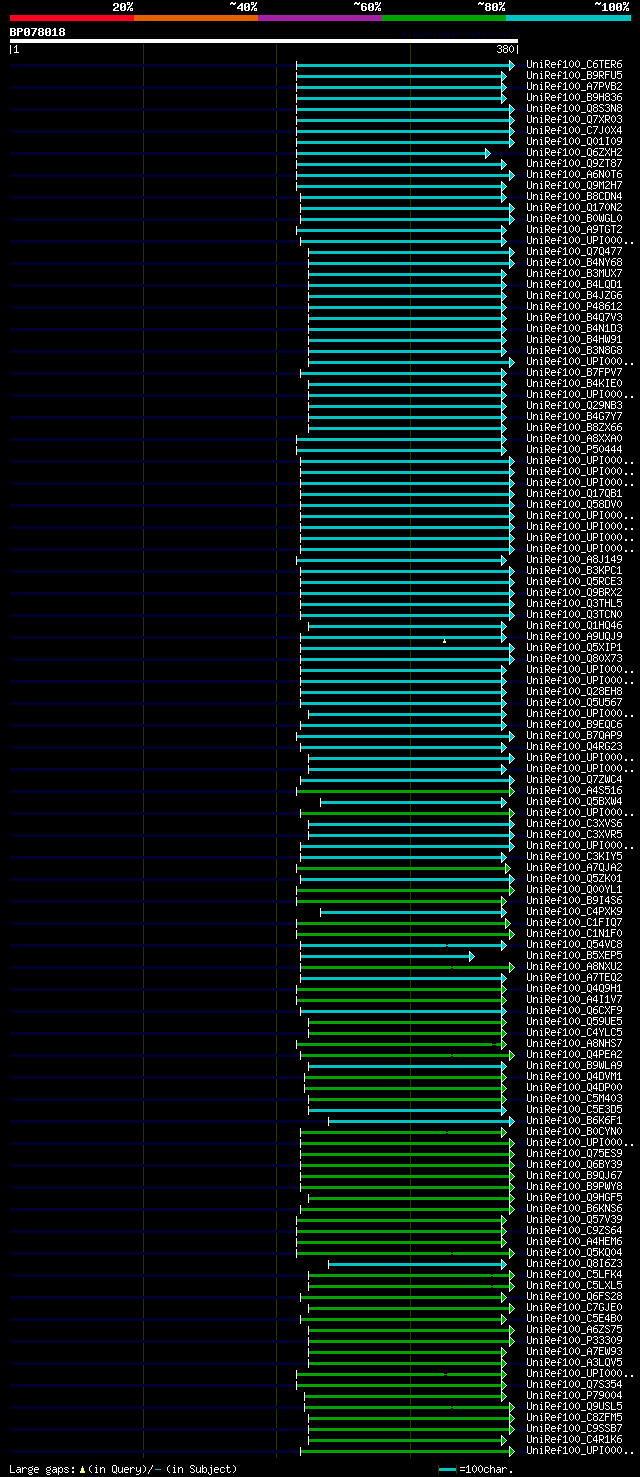
Task: Click label UniRef100_A4S516
Action: tap(574, 791)
